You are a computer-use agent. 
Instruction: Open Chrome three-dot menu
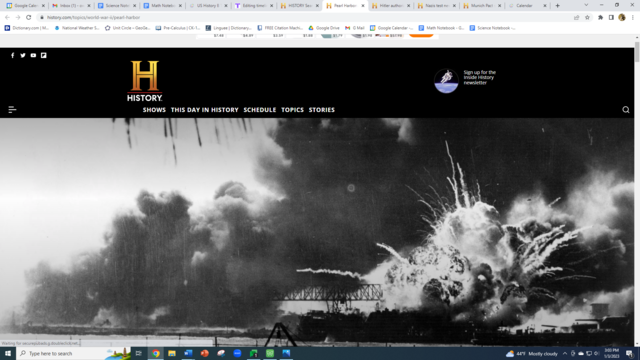pos(633,17)
